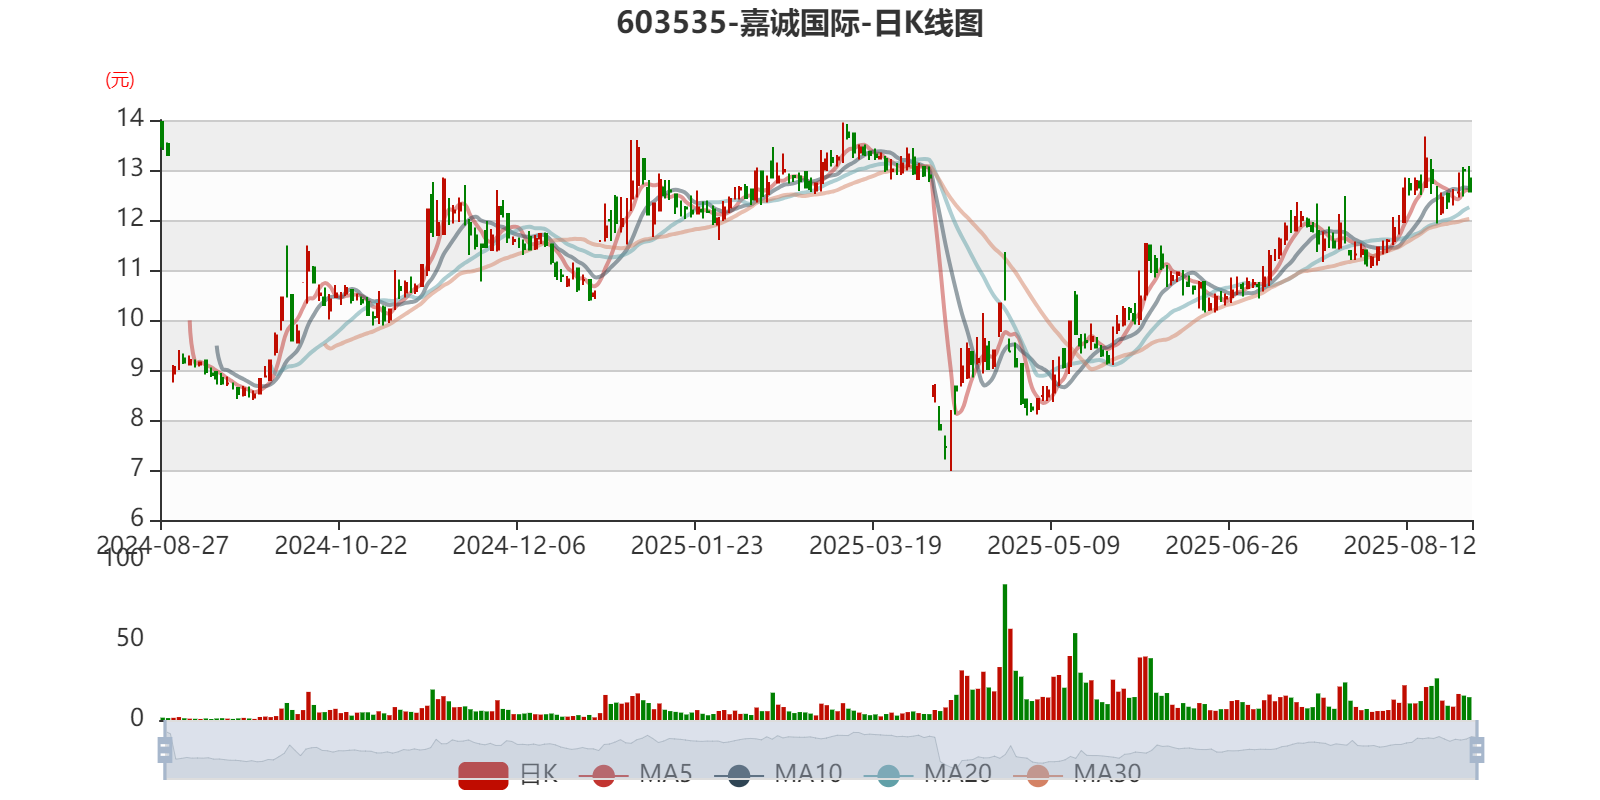Click the 2024-10-22 date axis label
Image resolution: width=1600 pixels, height=800 pixels.
(340, 546)
